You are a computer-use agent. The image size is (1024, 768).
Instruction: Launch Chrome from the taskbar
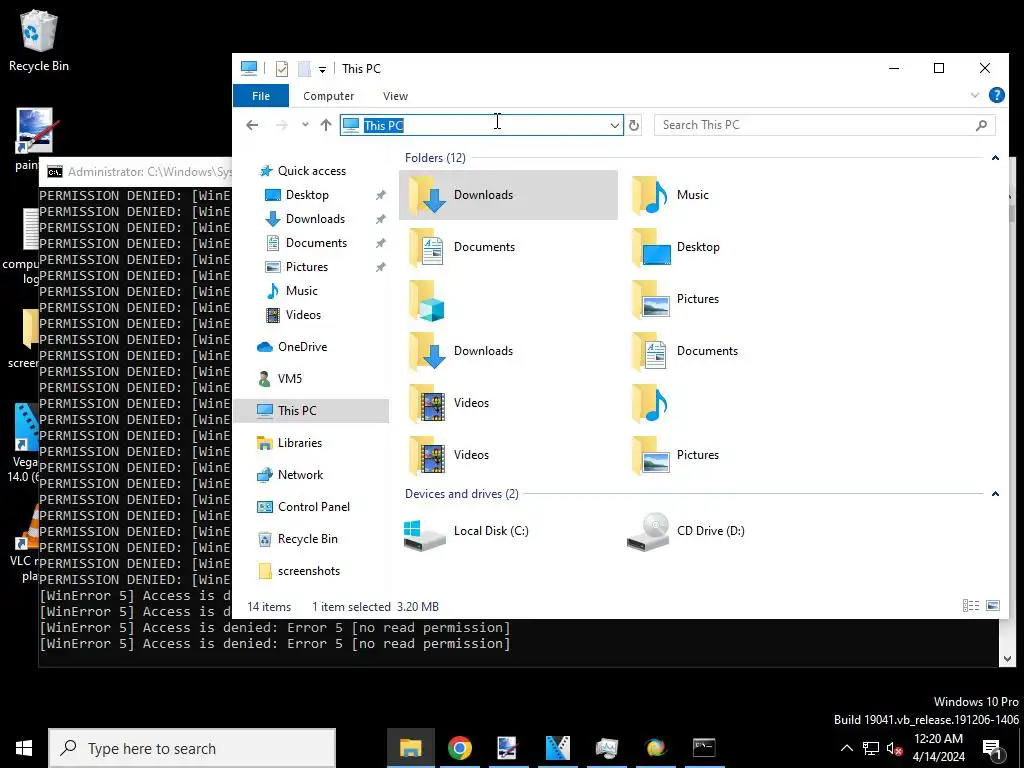click(460, 748)
